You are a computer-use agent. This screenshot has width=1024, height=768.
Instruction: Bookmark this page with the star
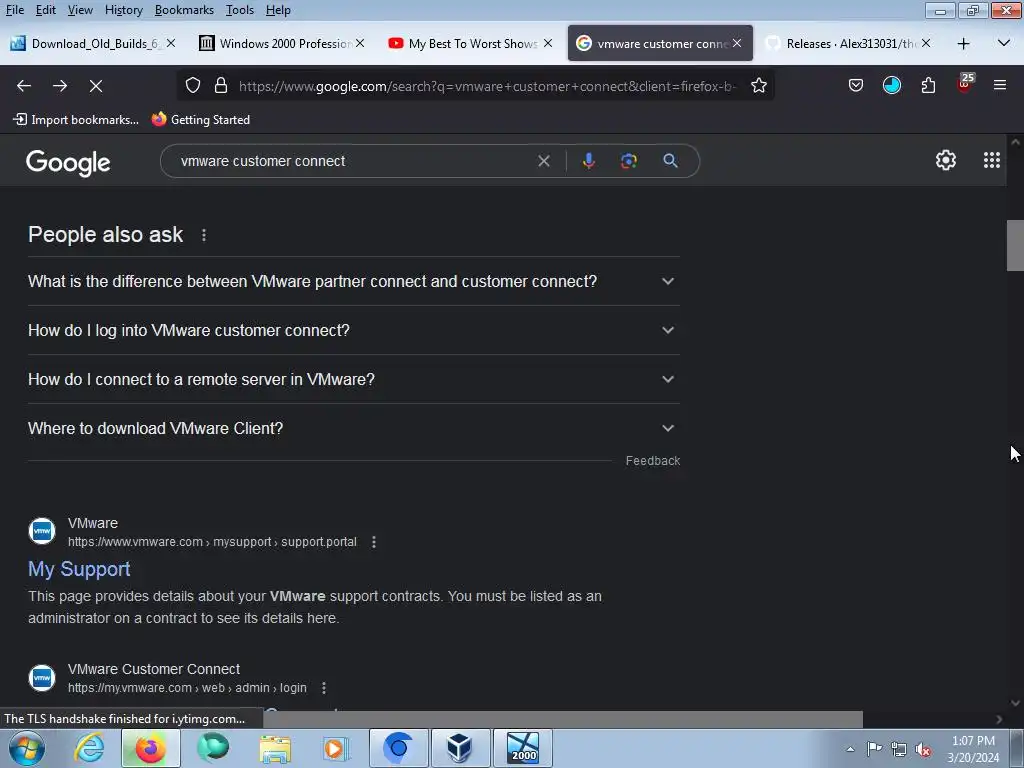click(759, 86)
